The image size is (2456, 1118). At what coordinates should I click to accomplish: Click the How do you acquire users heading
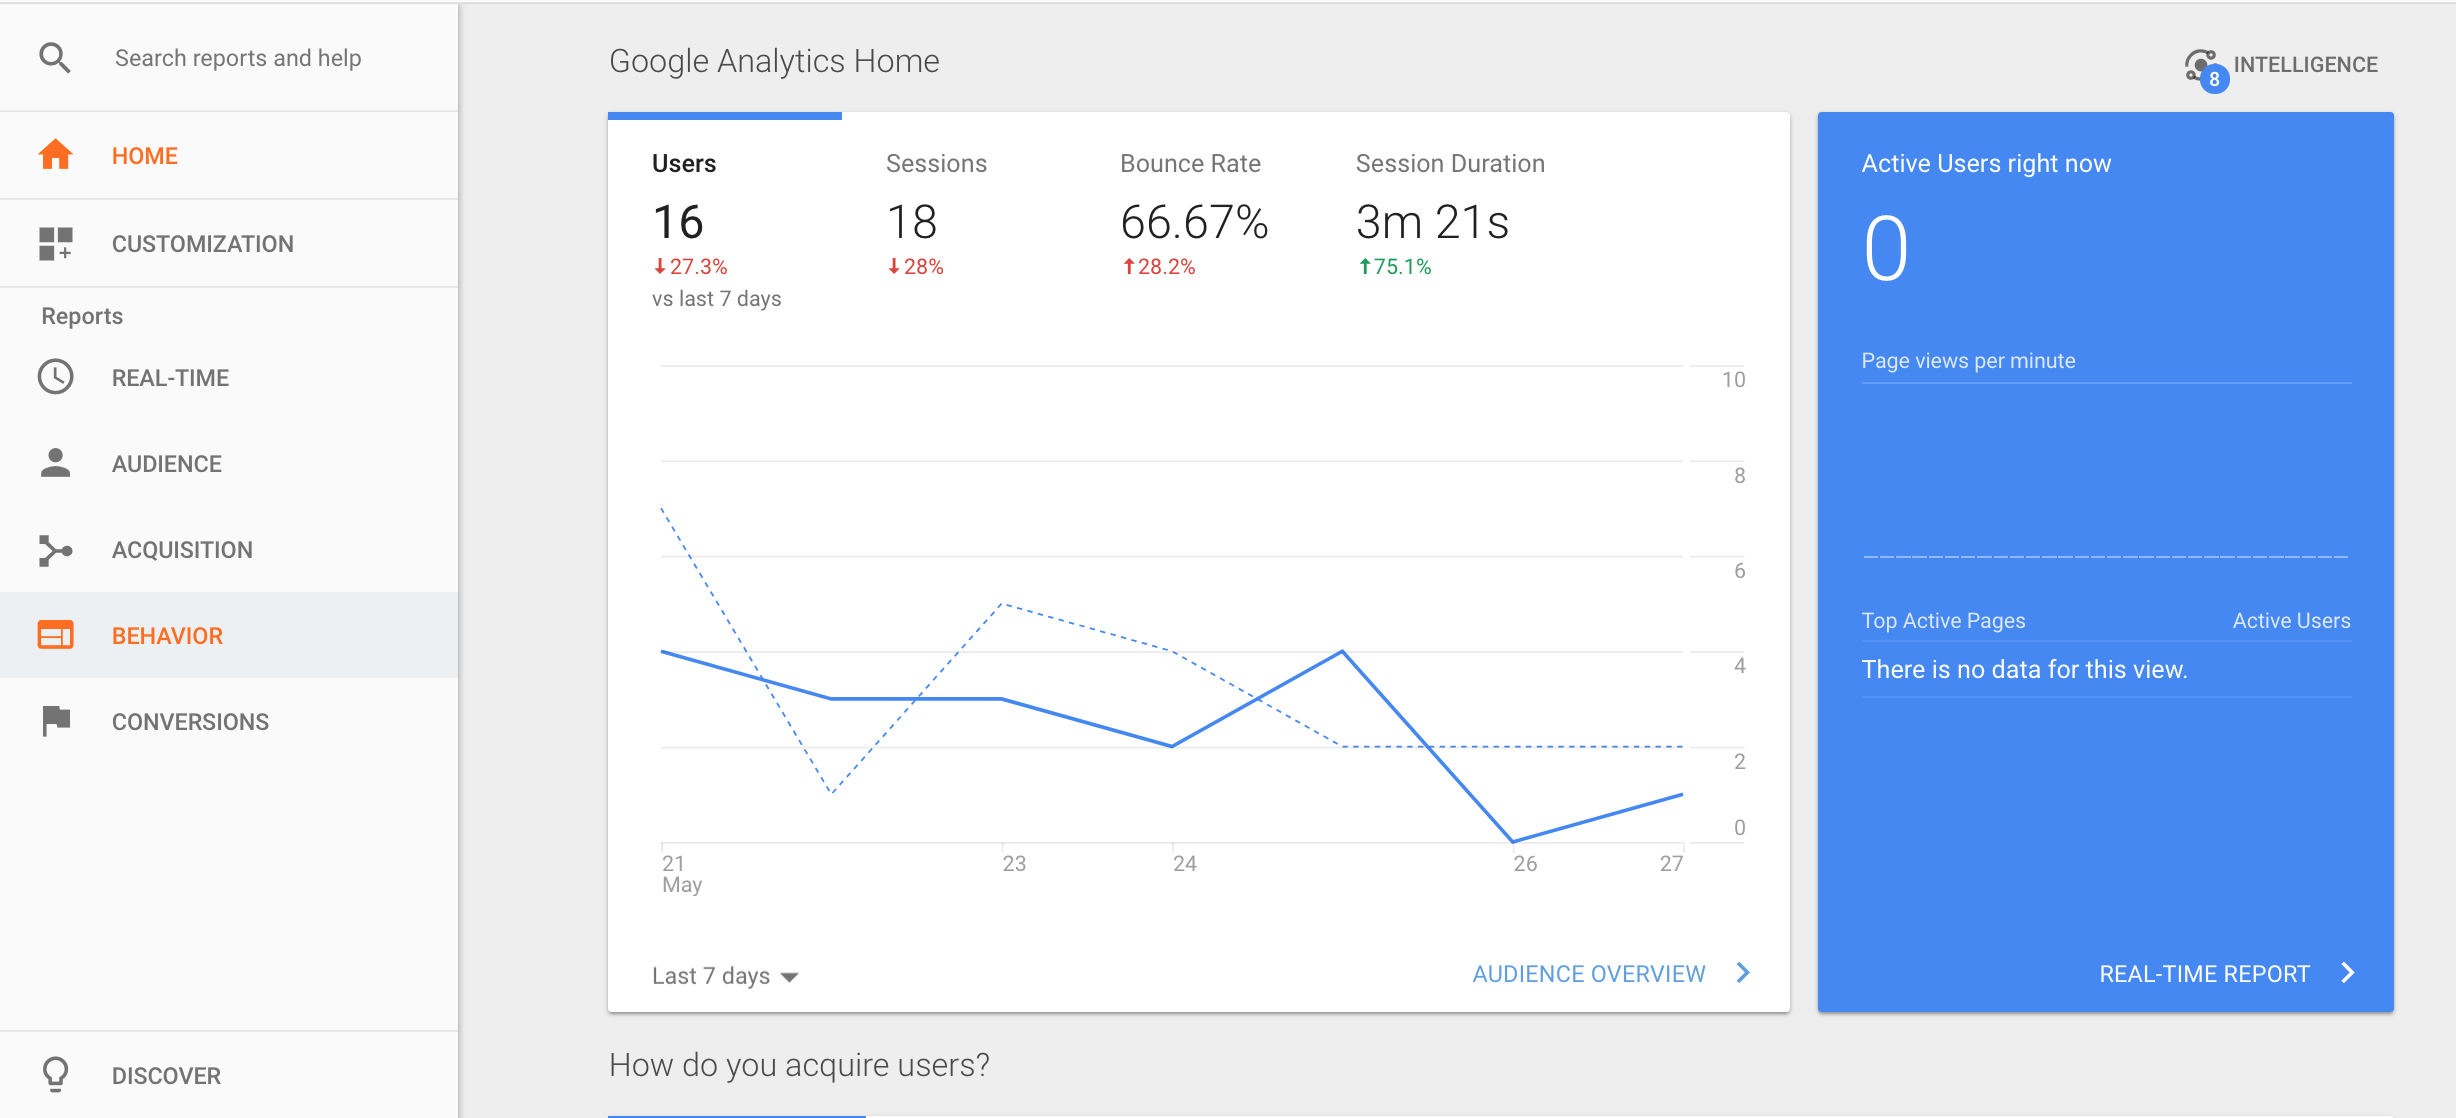coord(799,1065)
